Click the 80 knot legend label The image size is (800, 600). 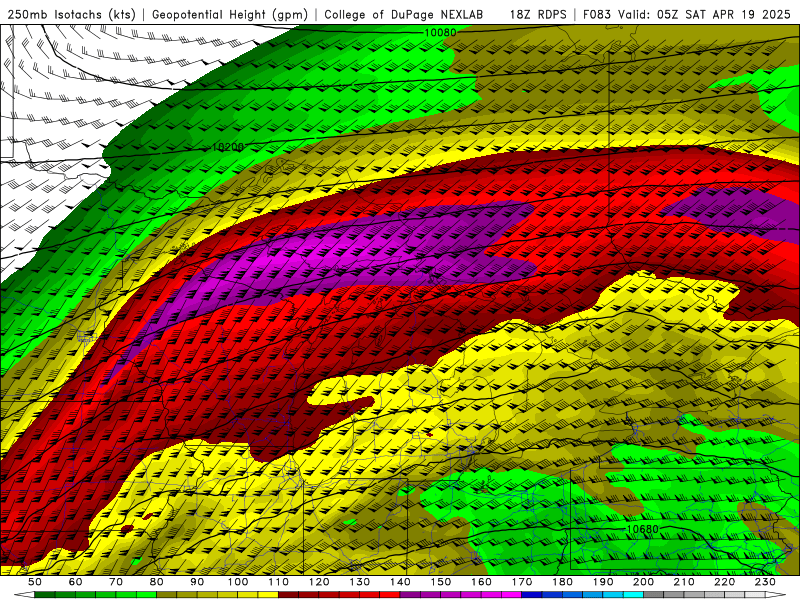tap(156, 582)
